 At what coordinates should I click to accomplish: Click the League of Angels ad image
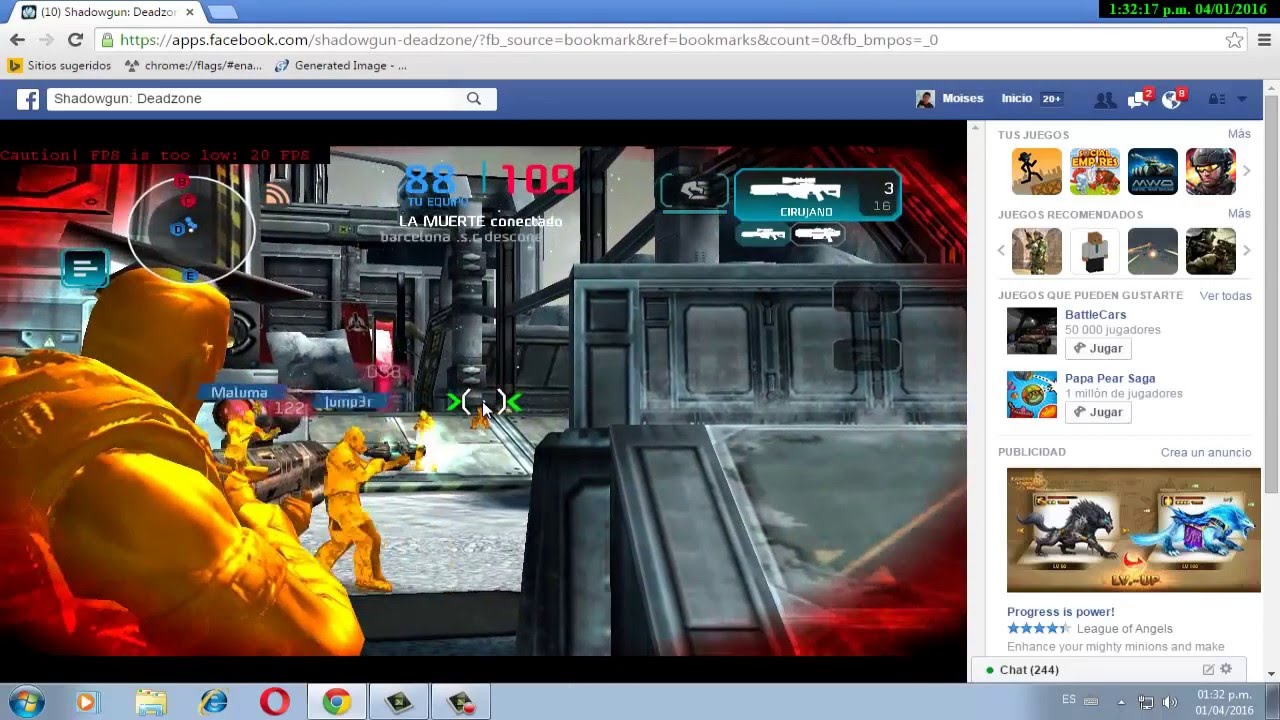(x=1134, y=530)
